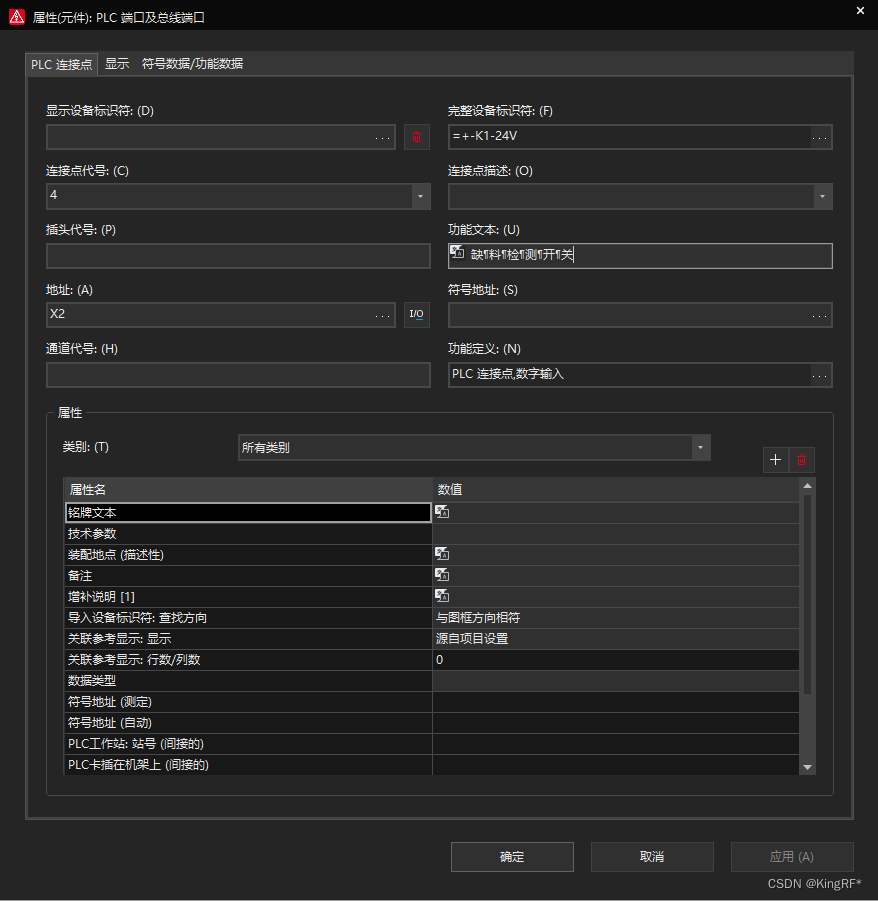Image resolution: width=878 pixels, height=901 pixels.
Task: Expand the 连接点代号 dropdown
Action: [x=421, y=197]
